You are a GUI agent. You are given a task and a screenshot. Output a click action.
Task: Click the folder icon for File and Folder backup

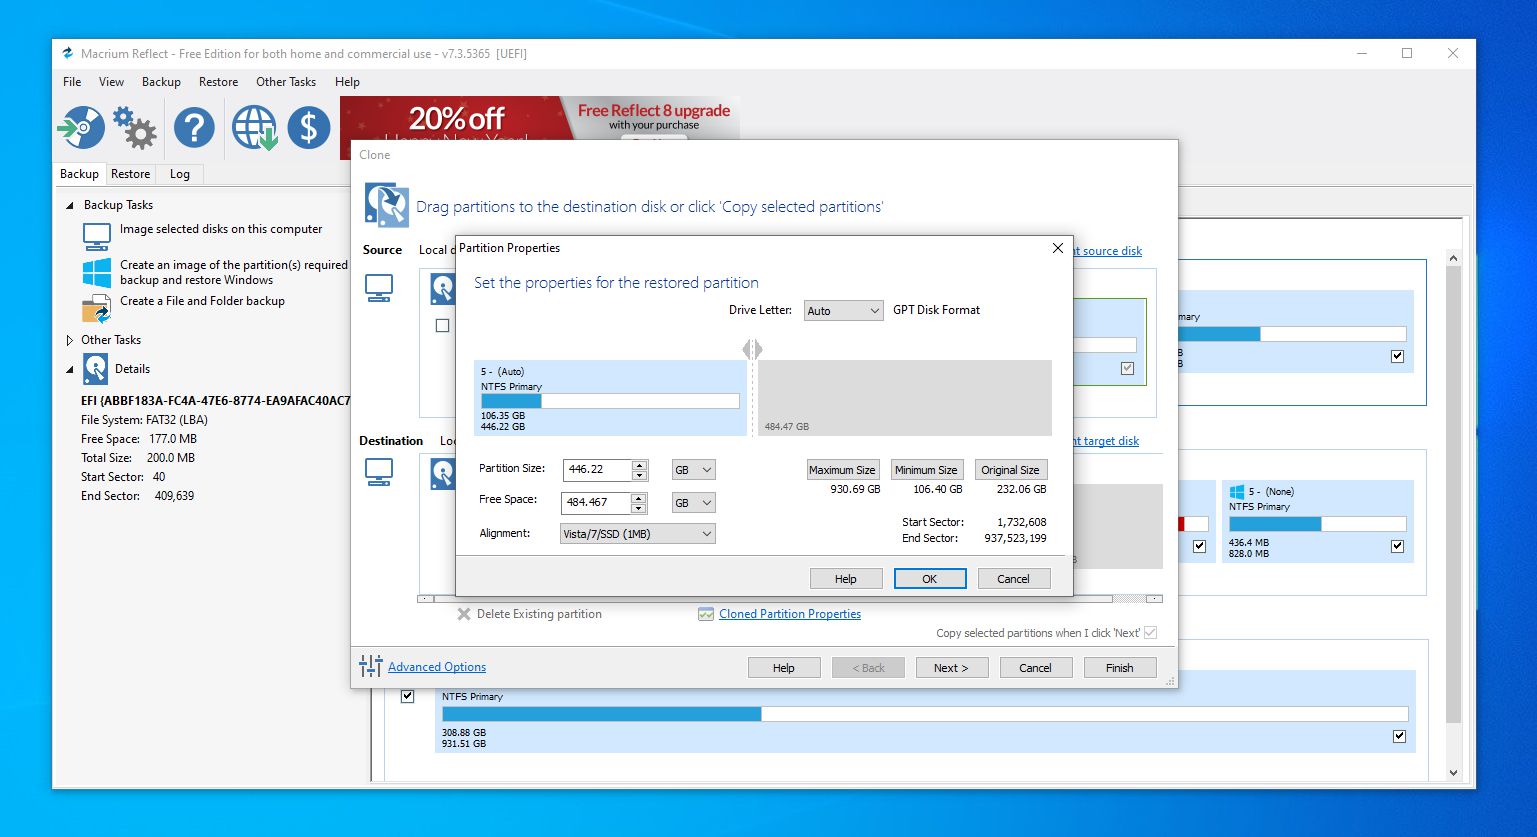(97, 308)
